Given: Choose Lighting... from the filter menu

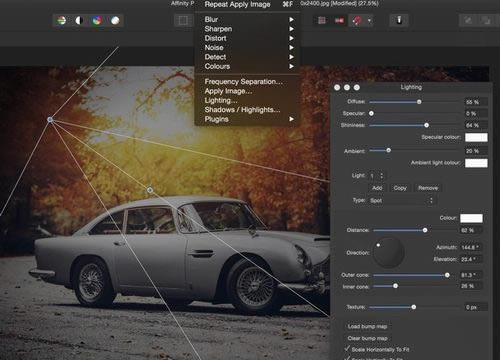Looking at the screenshot, I should point(221,100).
